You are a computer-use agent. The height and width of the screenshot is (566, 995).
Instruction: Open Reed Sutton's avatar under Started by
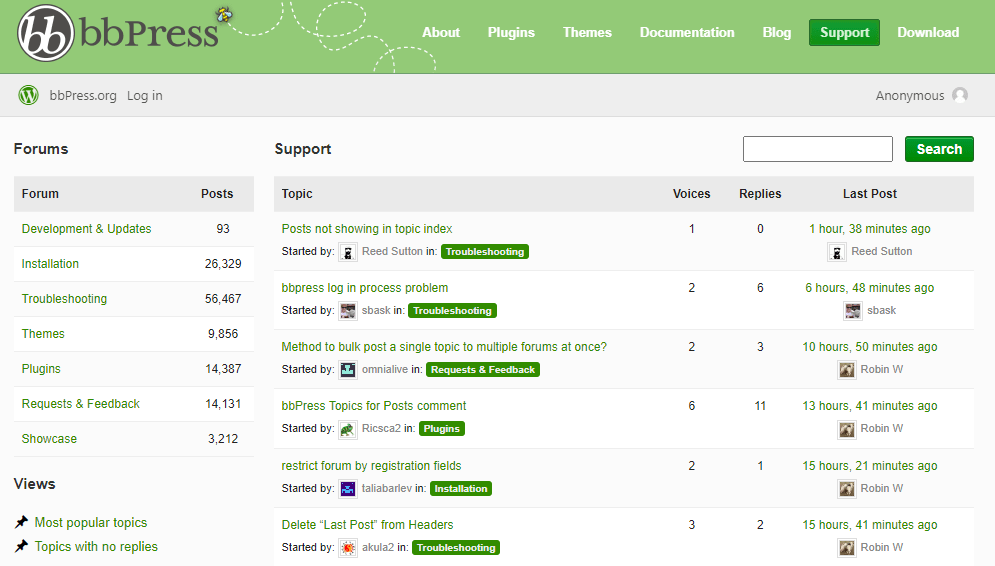pos(348,252)
